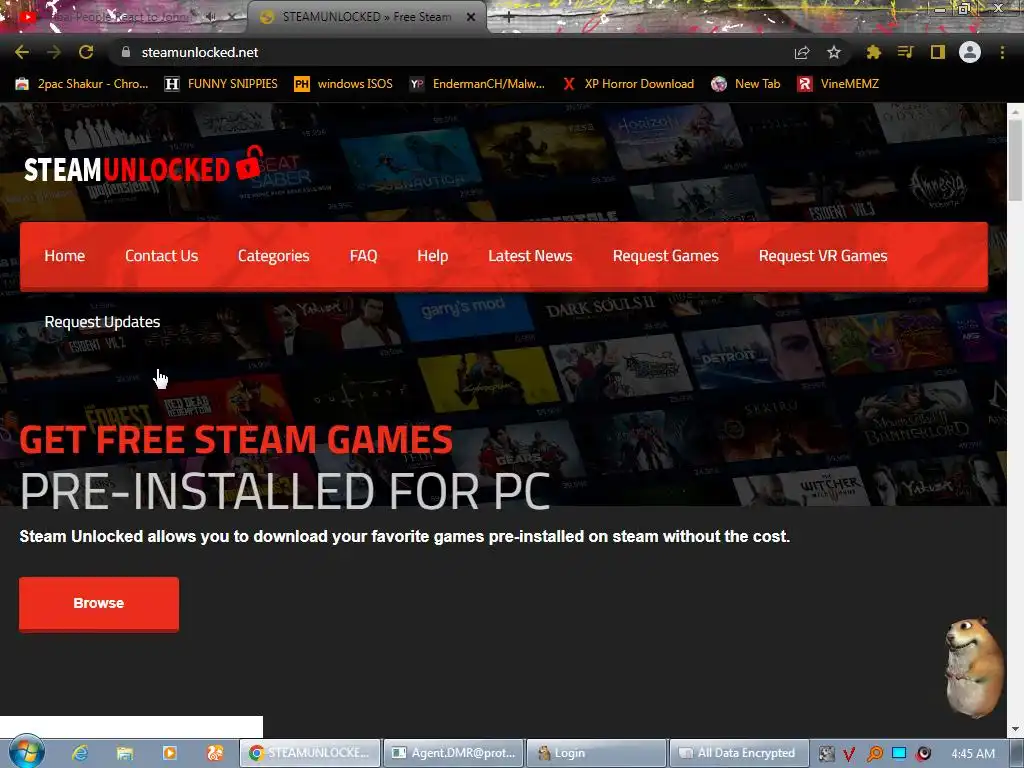Image resolution: width=1024 pixels, height=768 pixels.
Task: Launch Internet Explorer from taskbar
Action: (x=80, y=753)
